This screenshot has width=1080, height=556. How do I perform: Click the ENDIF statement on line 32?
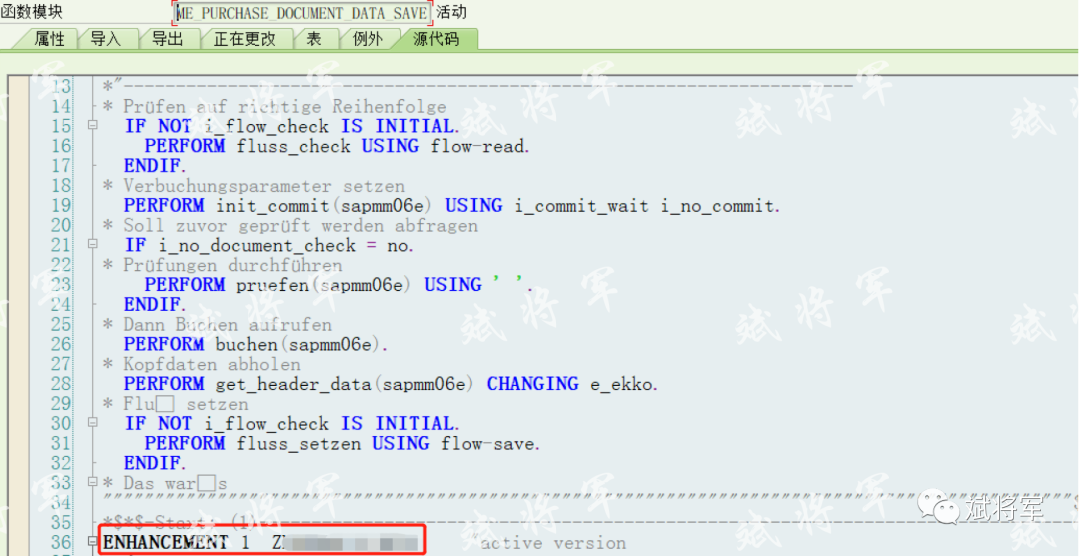coord(155,463)
